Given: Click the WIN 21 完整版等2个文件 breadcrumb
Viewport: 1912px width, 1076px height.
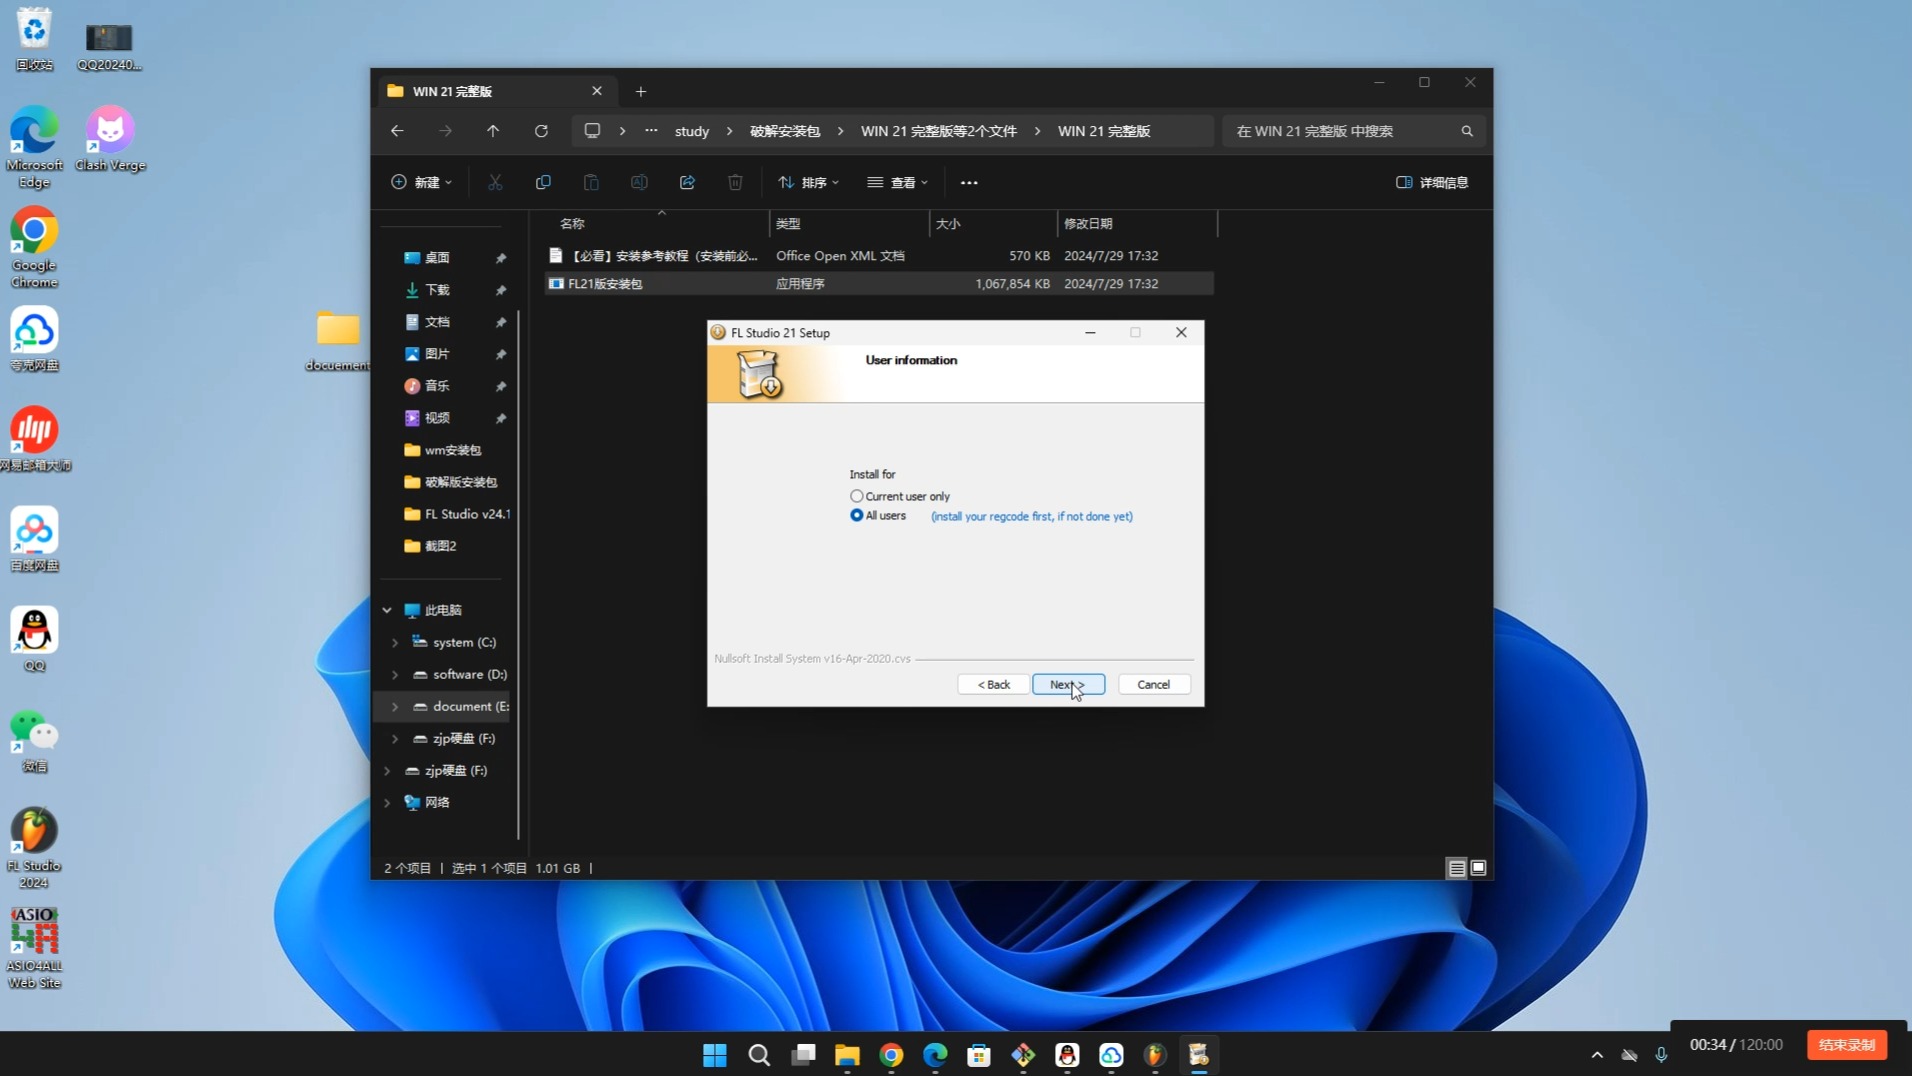Looking at the screenshot, I should pyautogui.click(x=938, y=131).
